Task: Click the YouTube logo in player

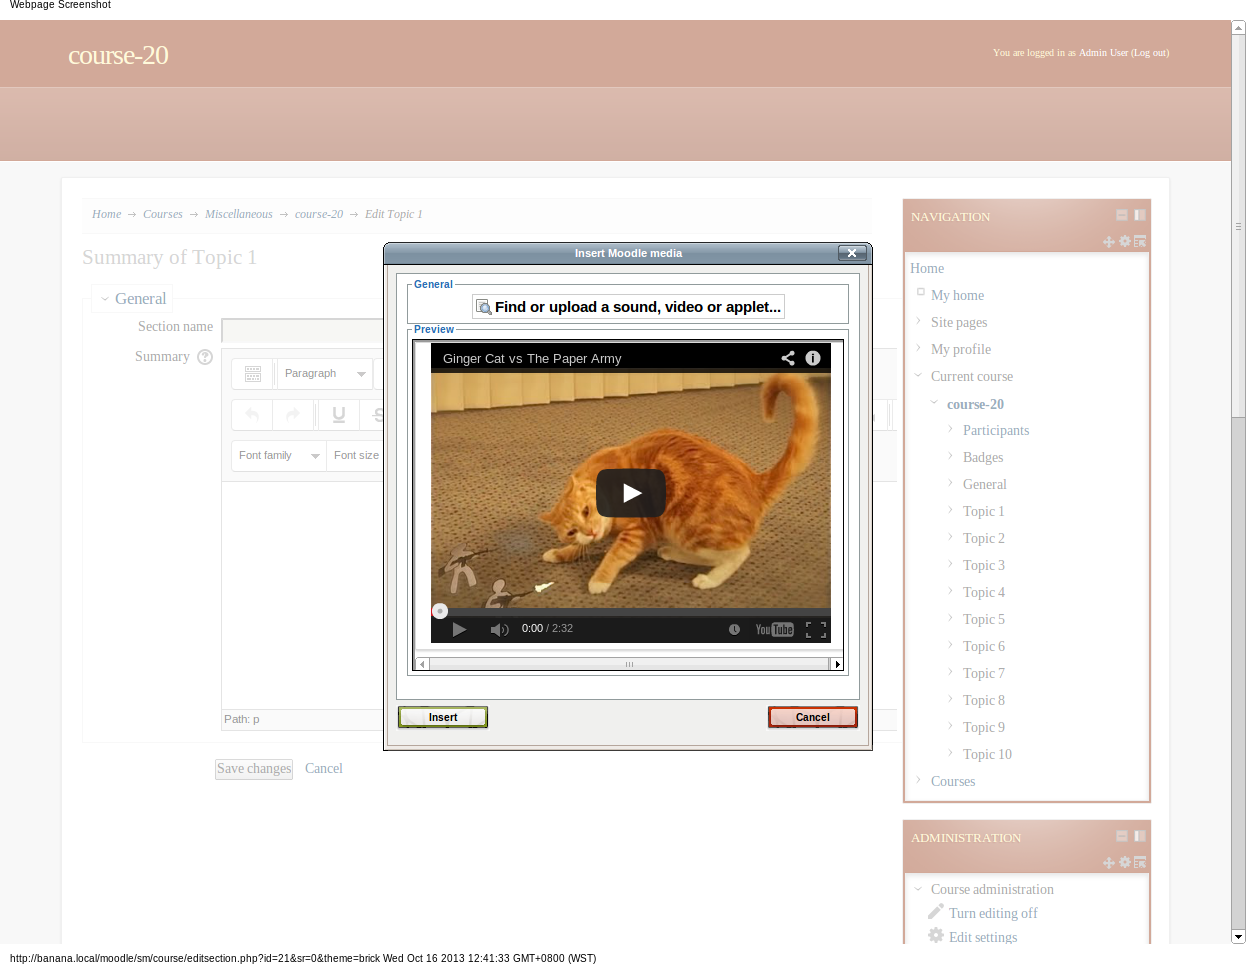Action: (x=774, y=629)
